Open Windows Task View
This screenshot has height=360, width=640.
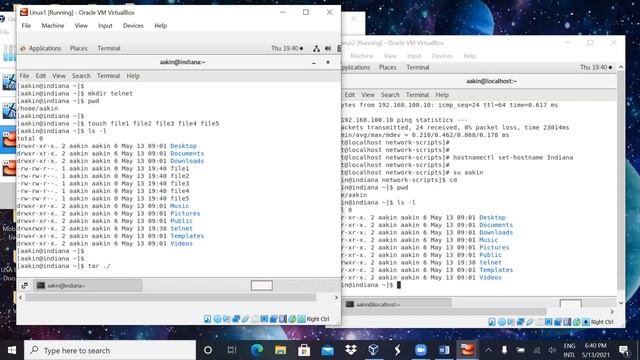[x=232, y=350]
